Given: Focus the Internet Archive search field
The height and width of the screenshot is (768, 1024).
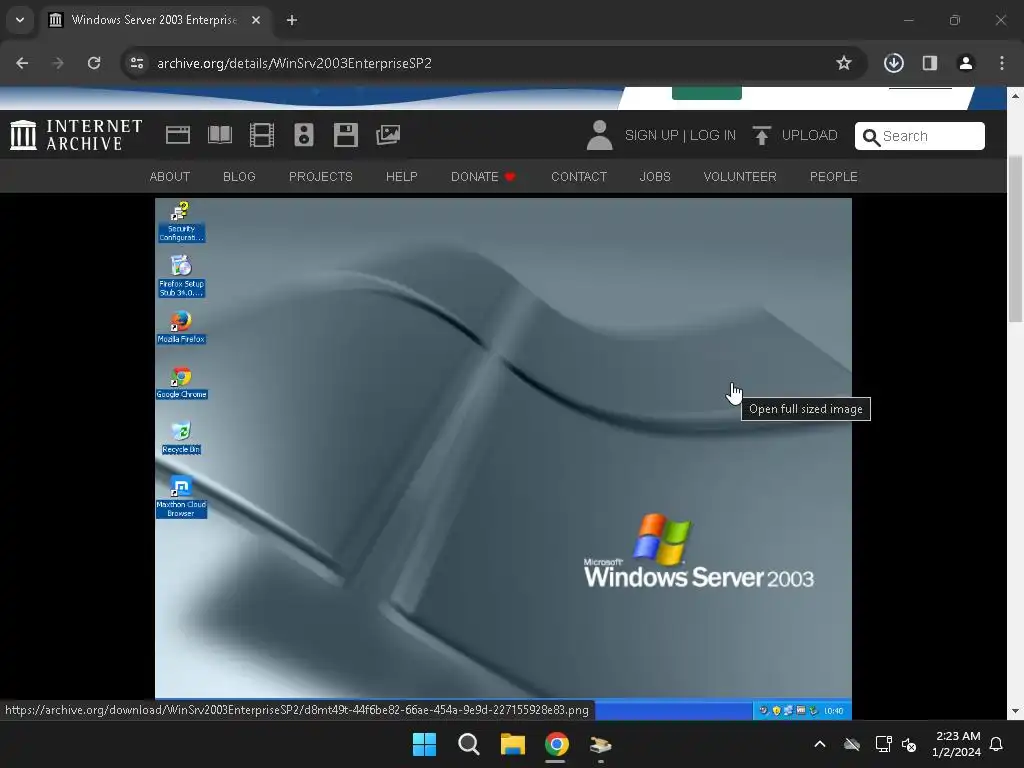Looking at the screenshot, I should click(920, 136).
